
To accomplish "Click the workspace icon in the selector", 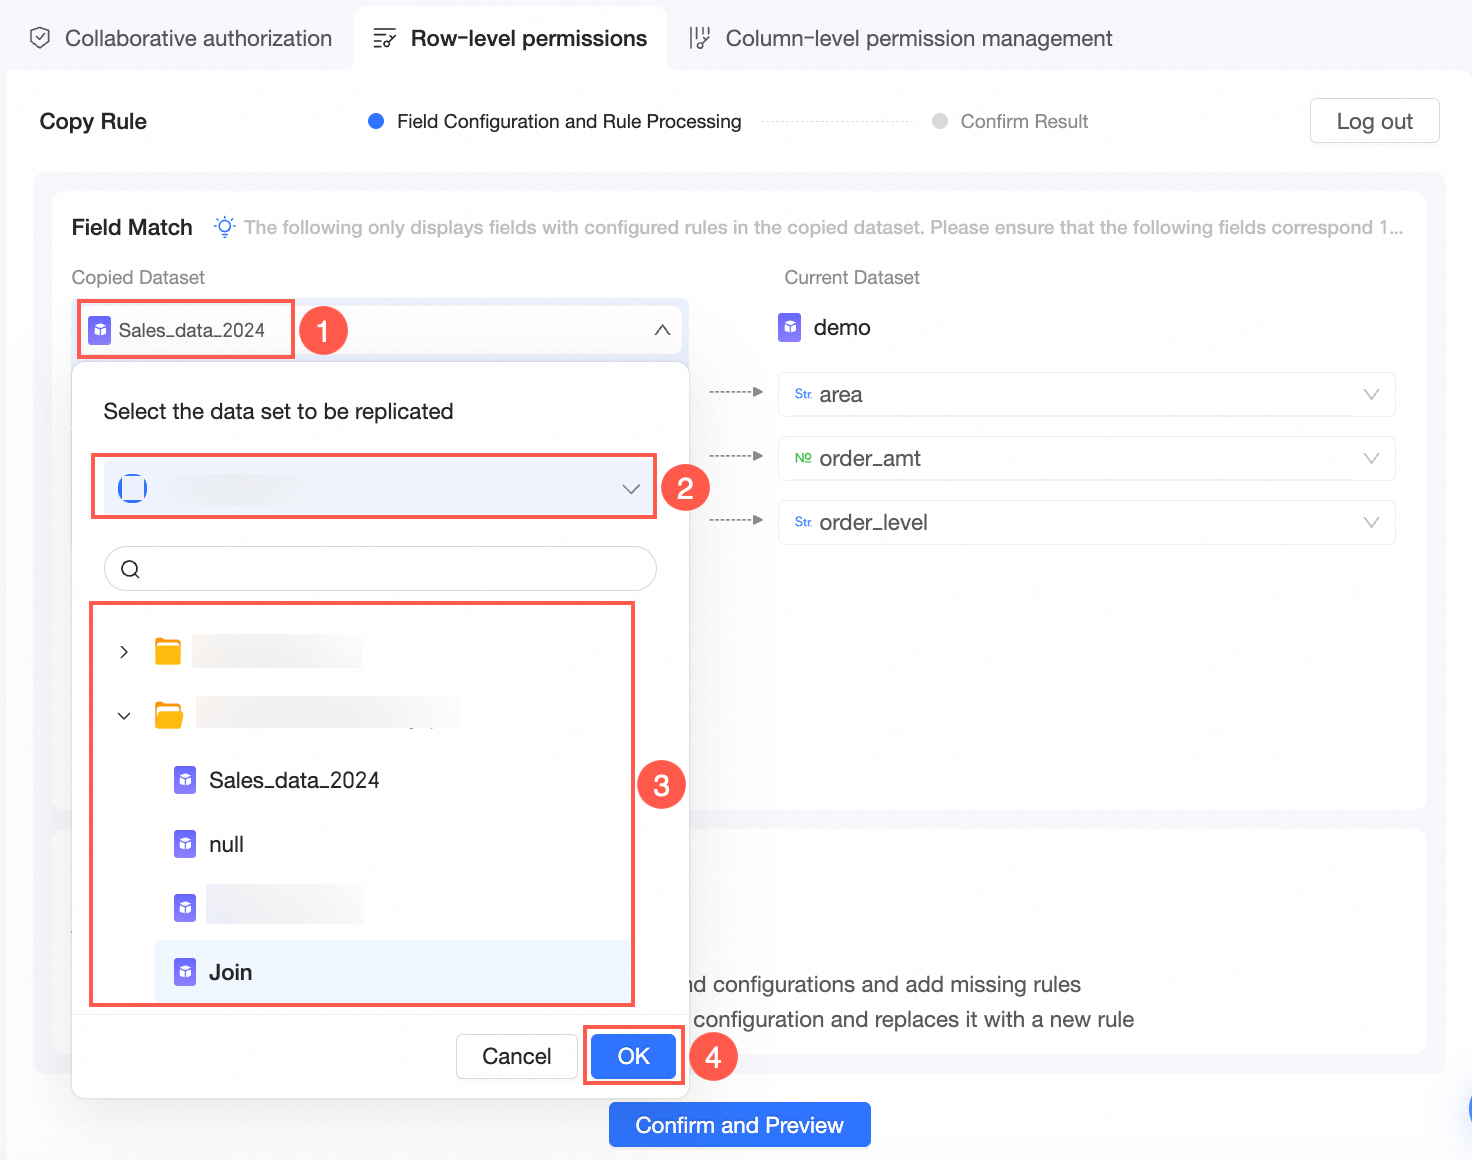I will pos(133,488).
